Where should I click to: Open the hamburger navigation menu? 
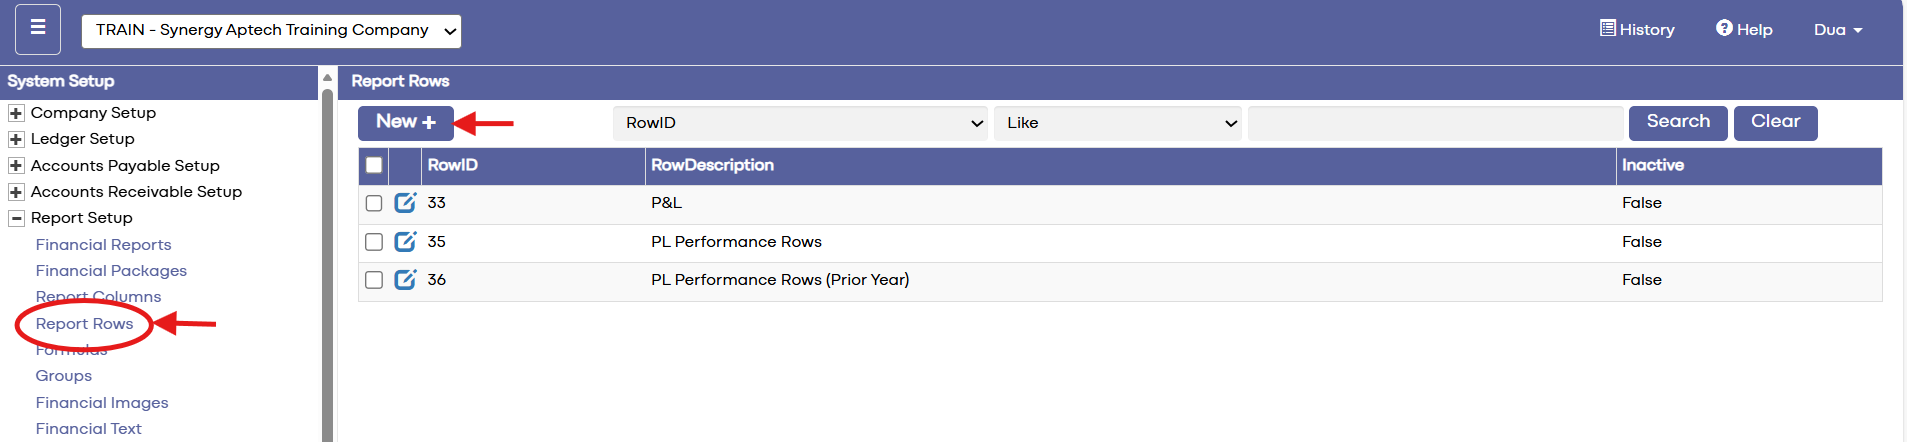[38, 29]
